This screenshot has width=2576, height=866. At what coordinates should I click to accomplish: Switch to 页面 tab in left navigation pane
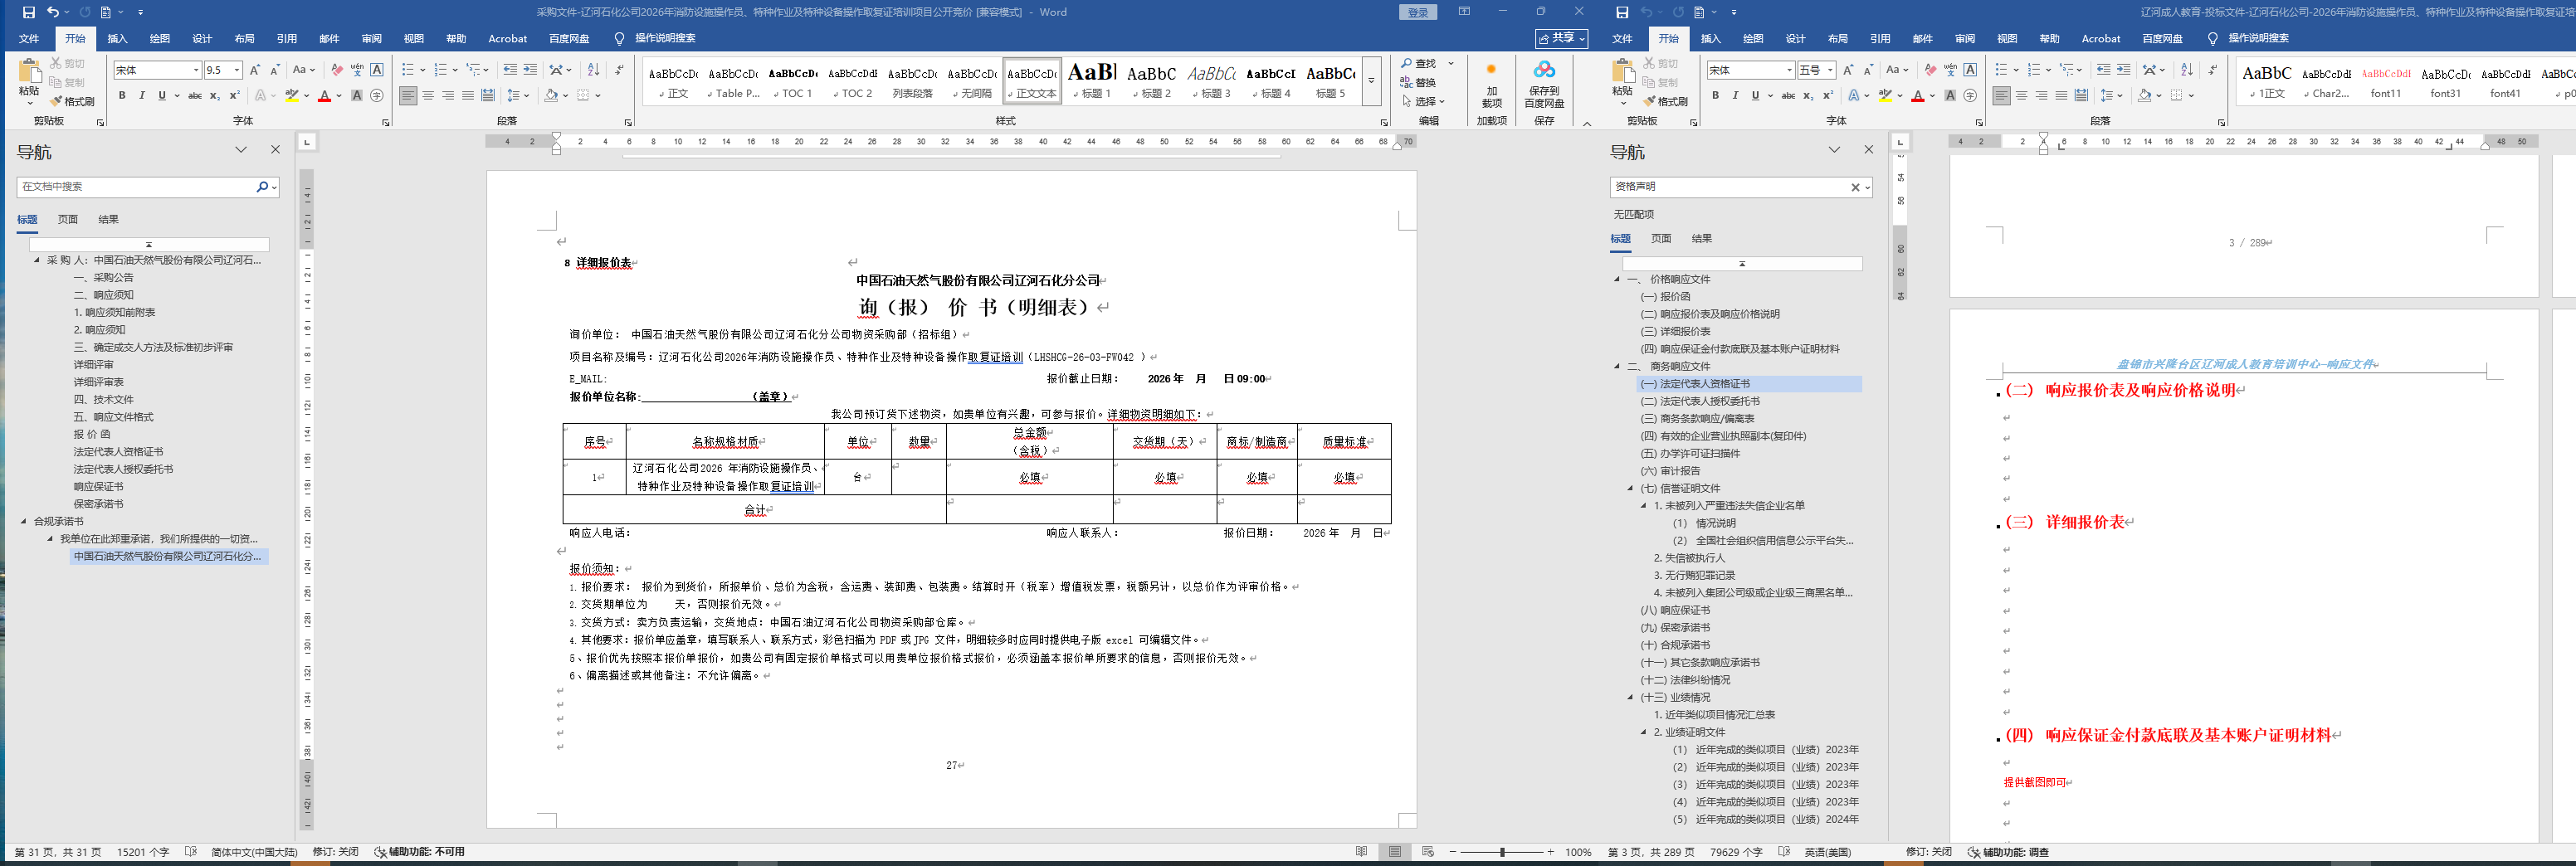tap(68, 219)
